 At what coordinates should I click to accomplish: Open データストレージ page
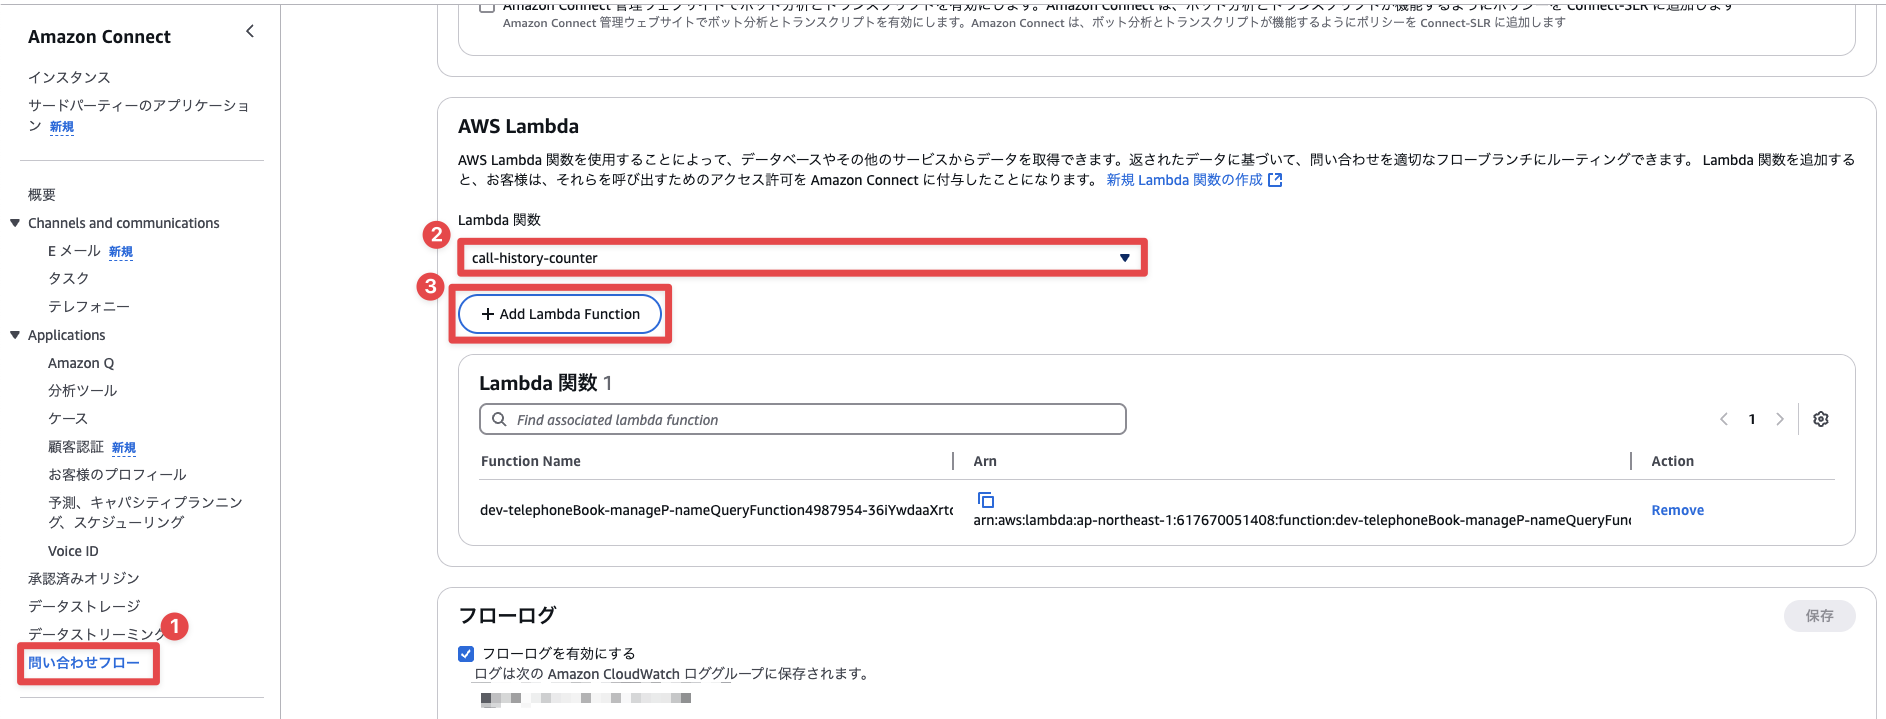click(x=84, y=606)
